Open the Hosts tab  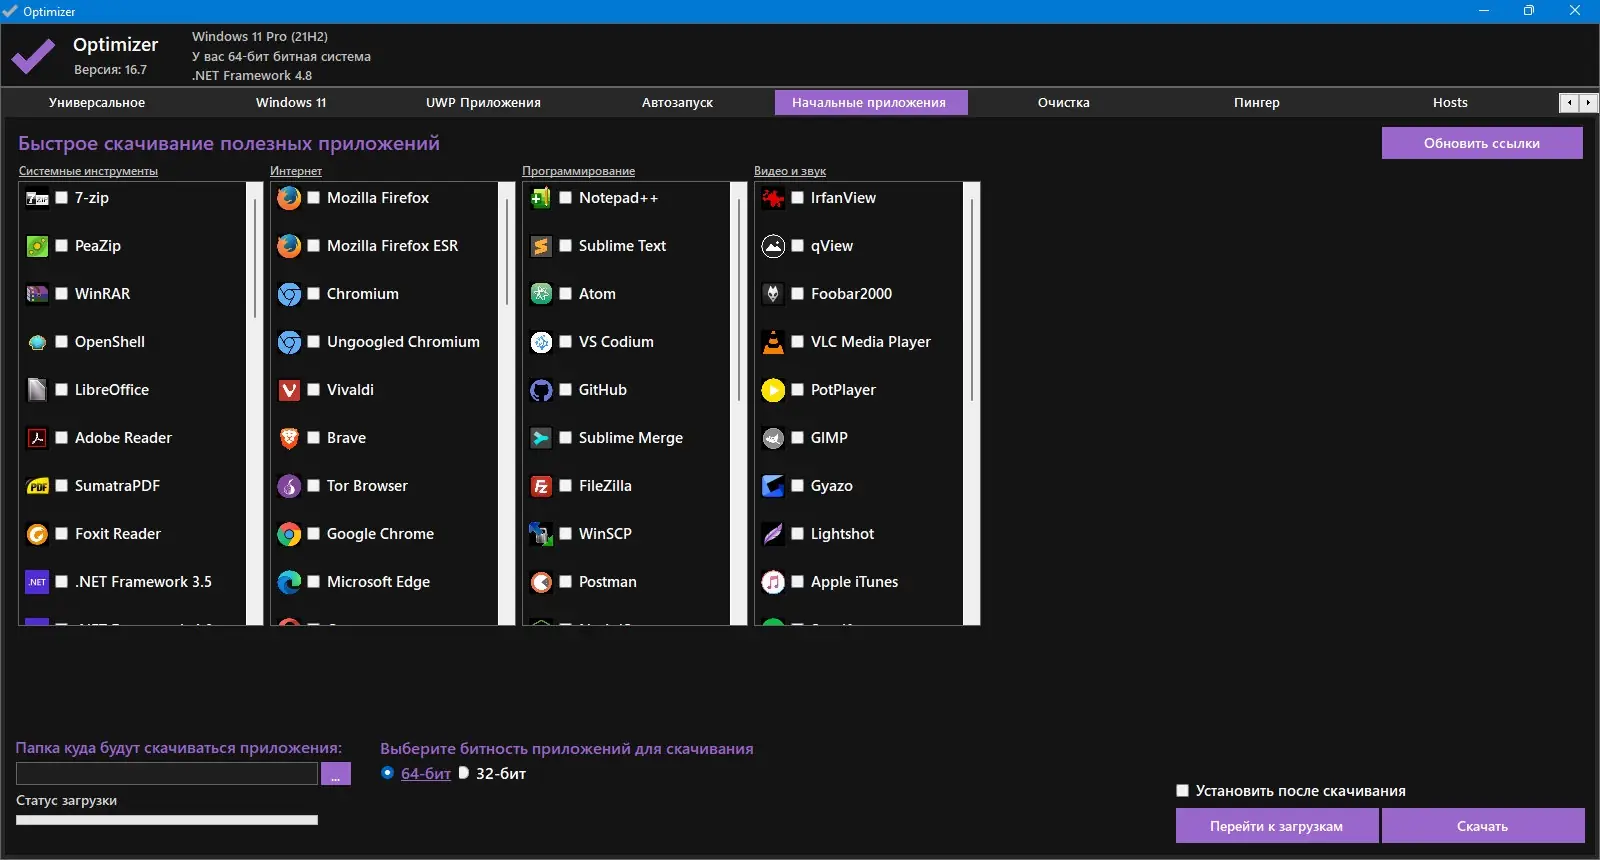(x=1450, y=103)
